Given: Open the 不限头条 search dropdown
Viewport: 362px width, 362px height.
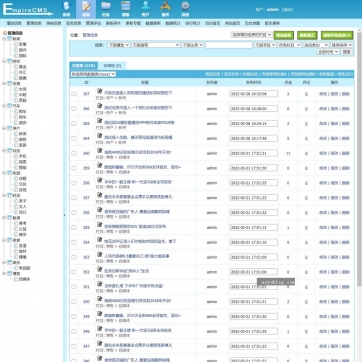Looking at the screenshot, I should pos(192,45).
